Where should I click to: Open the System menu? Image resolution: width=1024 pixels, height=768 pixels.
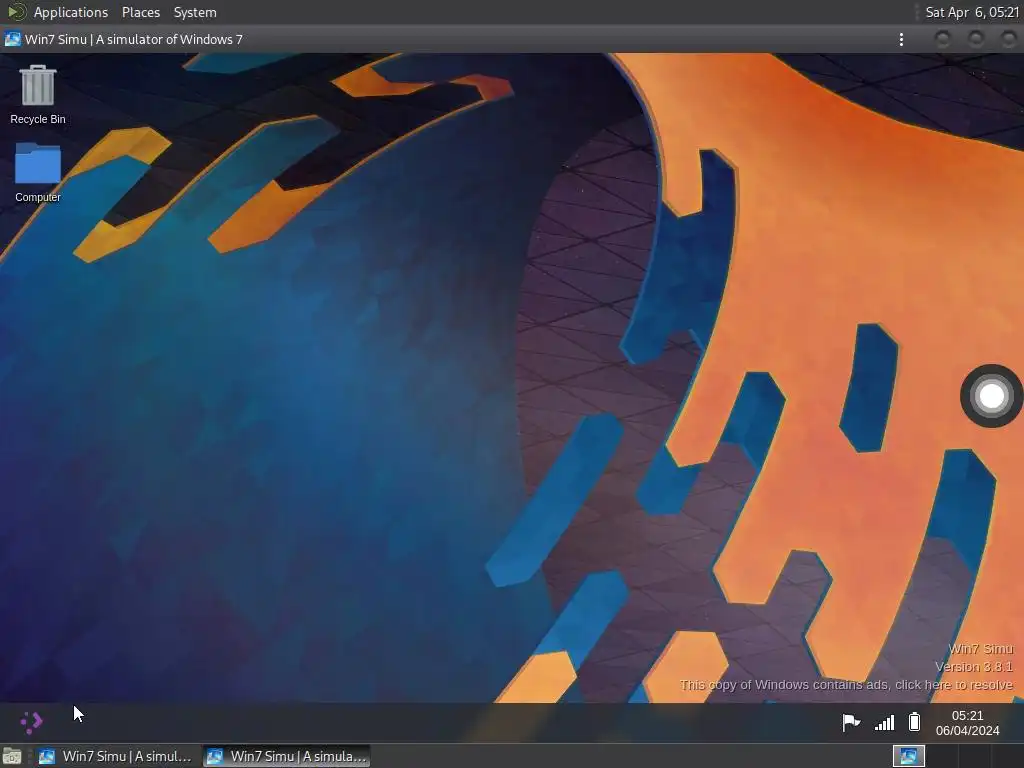195,12
